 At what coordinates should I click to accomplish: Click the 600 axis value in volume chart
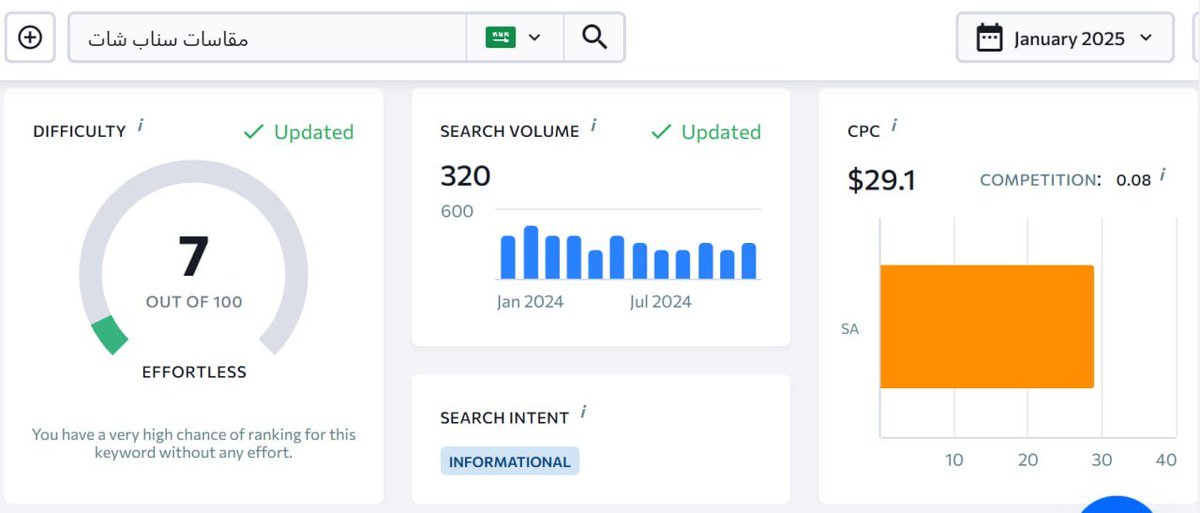click(x=457, y=211)
